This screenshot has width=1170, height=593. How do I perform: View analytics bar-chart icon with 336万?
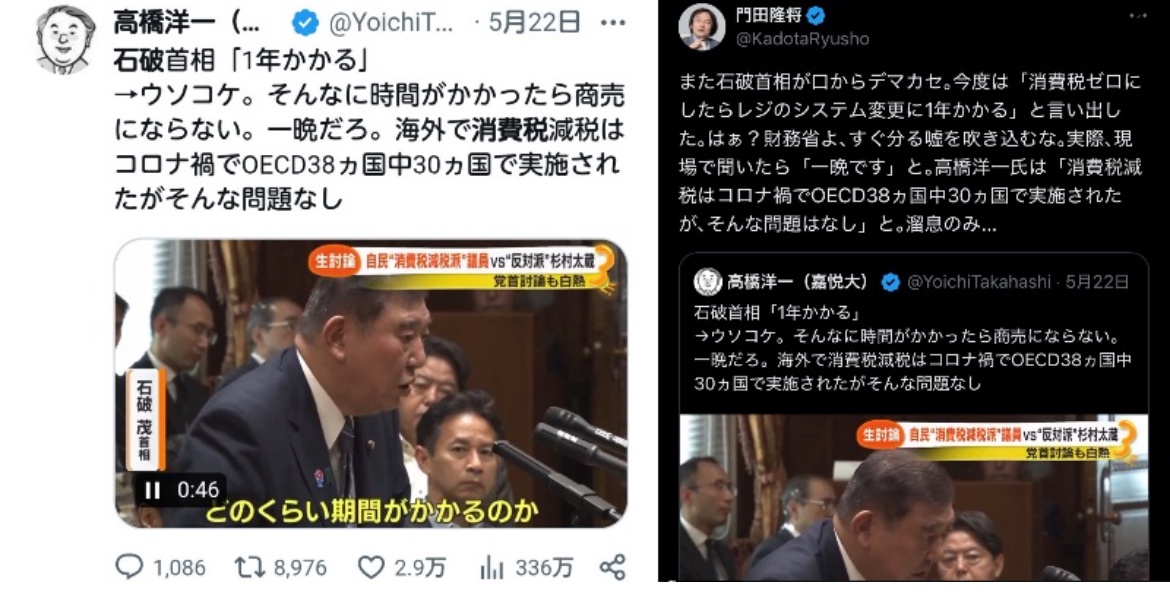point(492,568)
